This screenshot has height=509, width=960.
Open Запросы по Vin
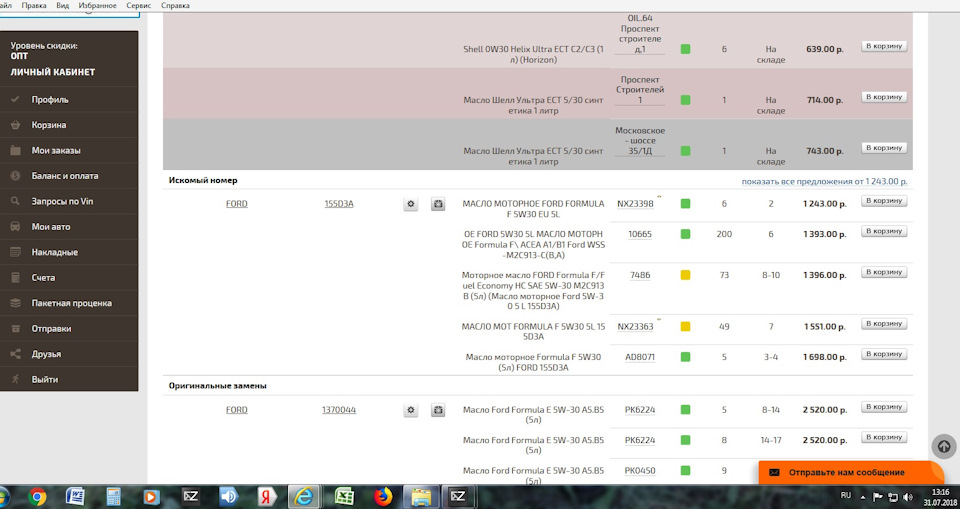(62, 201)
